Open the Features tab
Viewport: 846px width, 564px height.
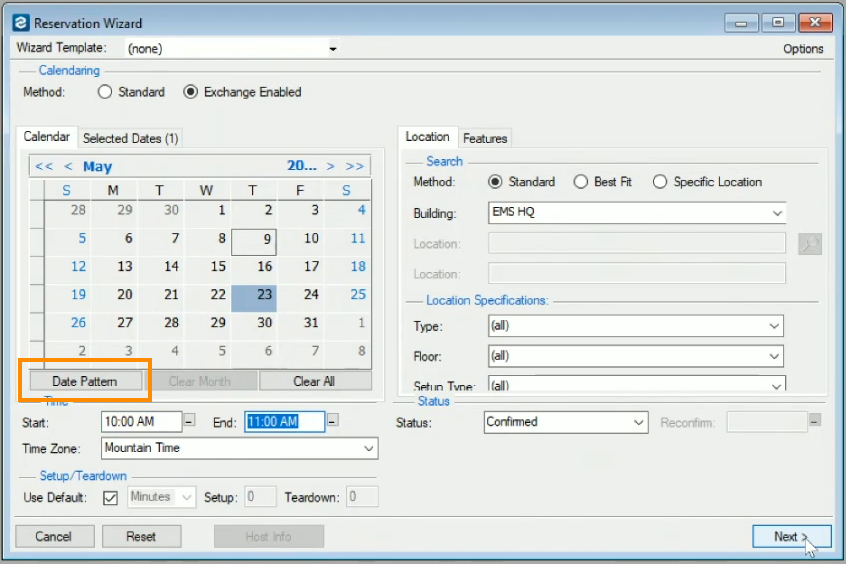[x=485, y=138]
